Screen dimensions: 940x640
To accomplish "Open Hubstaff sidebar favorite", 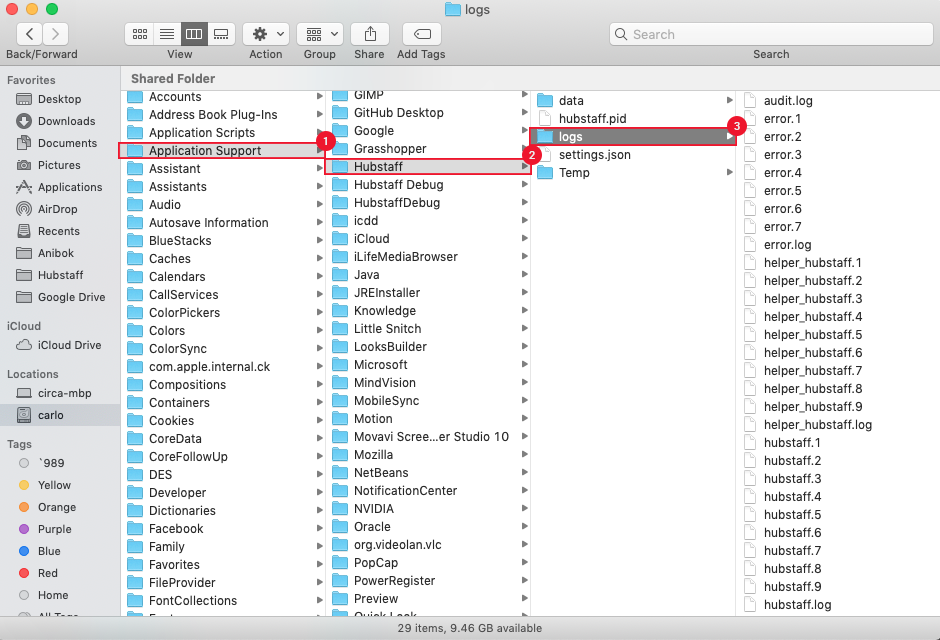I will pos(59,275).
